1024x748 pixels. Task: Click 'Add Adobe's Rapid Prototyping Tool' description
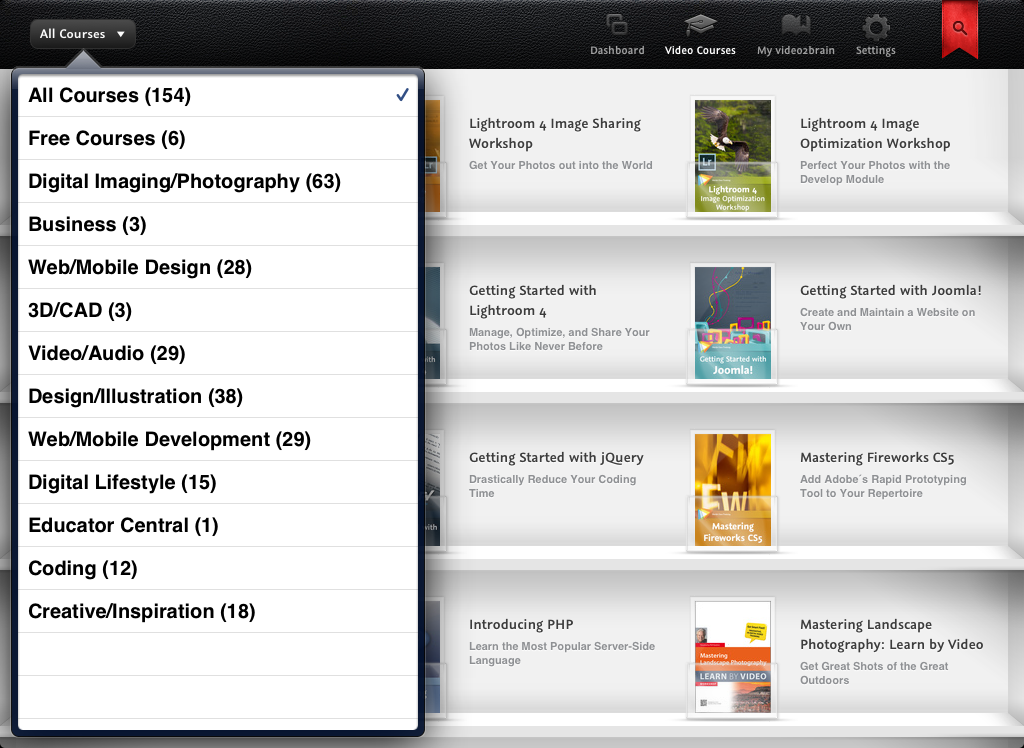pyautogui.click(x=883, y=486)
